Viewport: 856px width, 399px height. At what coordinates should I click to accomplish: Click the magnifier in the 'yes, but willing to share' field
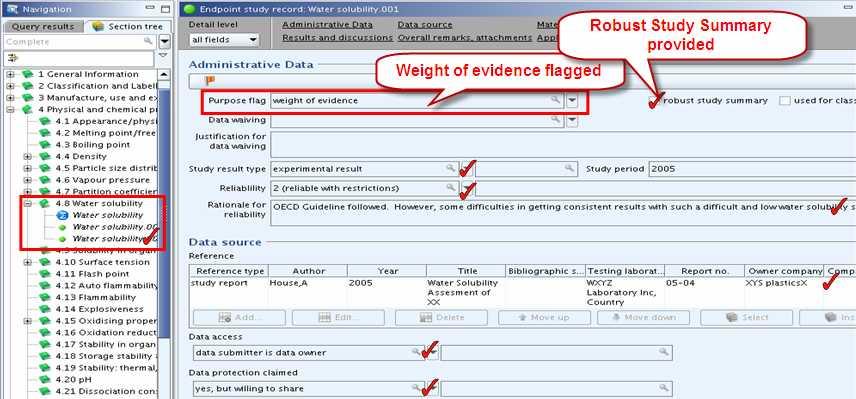pos(417,388)
